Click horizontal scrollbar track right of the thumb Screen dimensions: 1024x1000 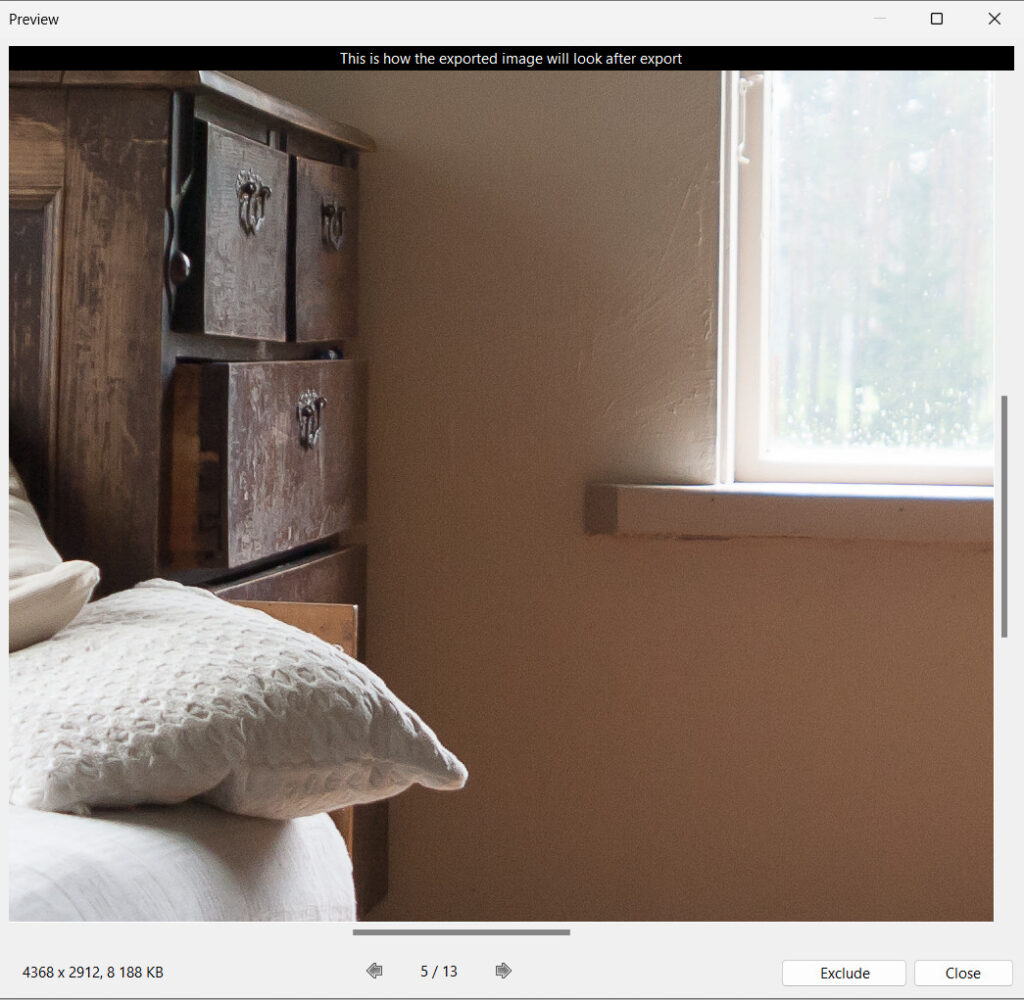(780, 932)
